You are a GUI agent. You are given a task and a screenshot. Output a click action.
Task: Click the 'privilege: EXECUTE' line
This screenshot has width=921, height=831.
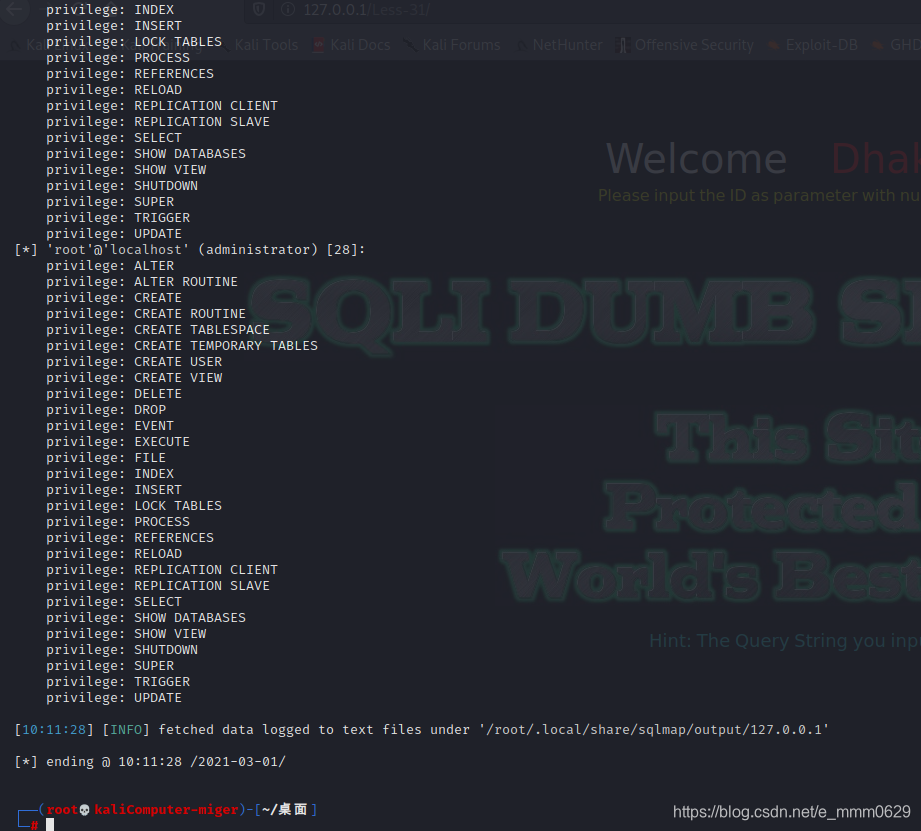click(118, 442)
